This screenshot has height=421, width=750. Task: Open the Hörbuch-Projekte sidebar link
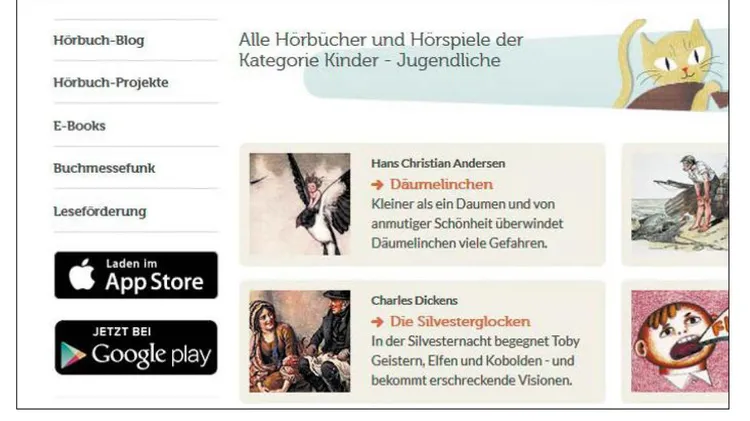[x=110, y=82]
